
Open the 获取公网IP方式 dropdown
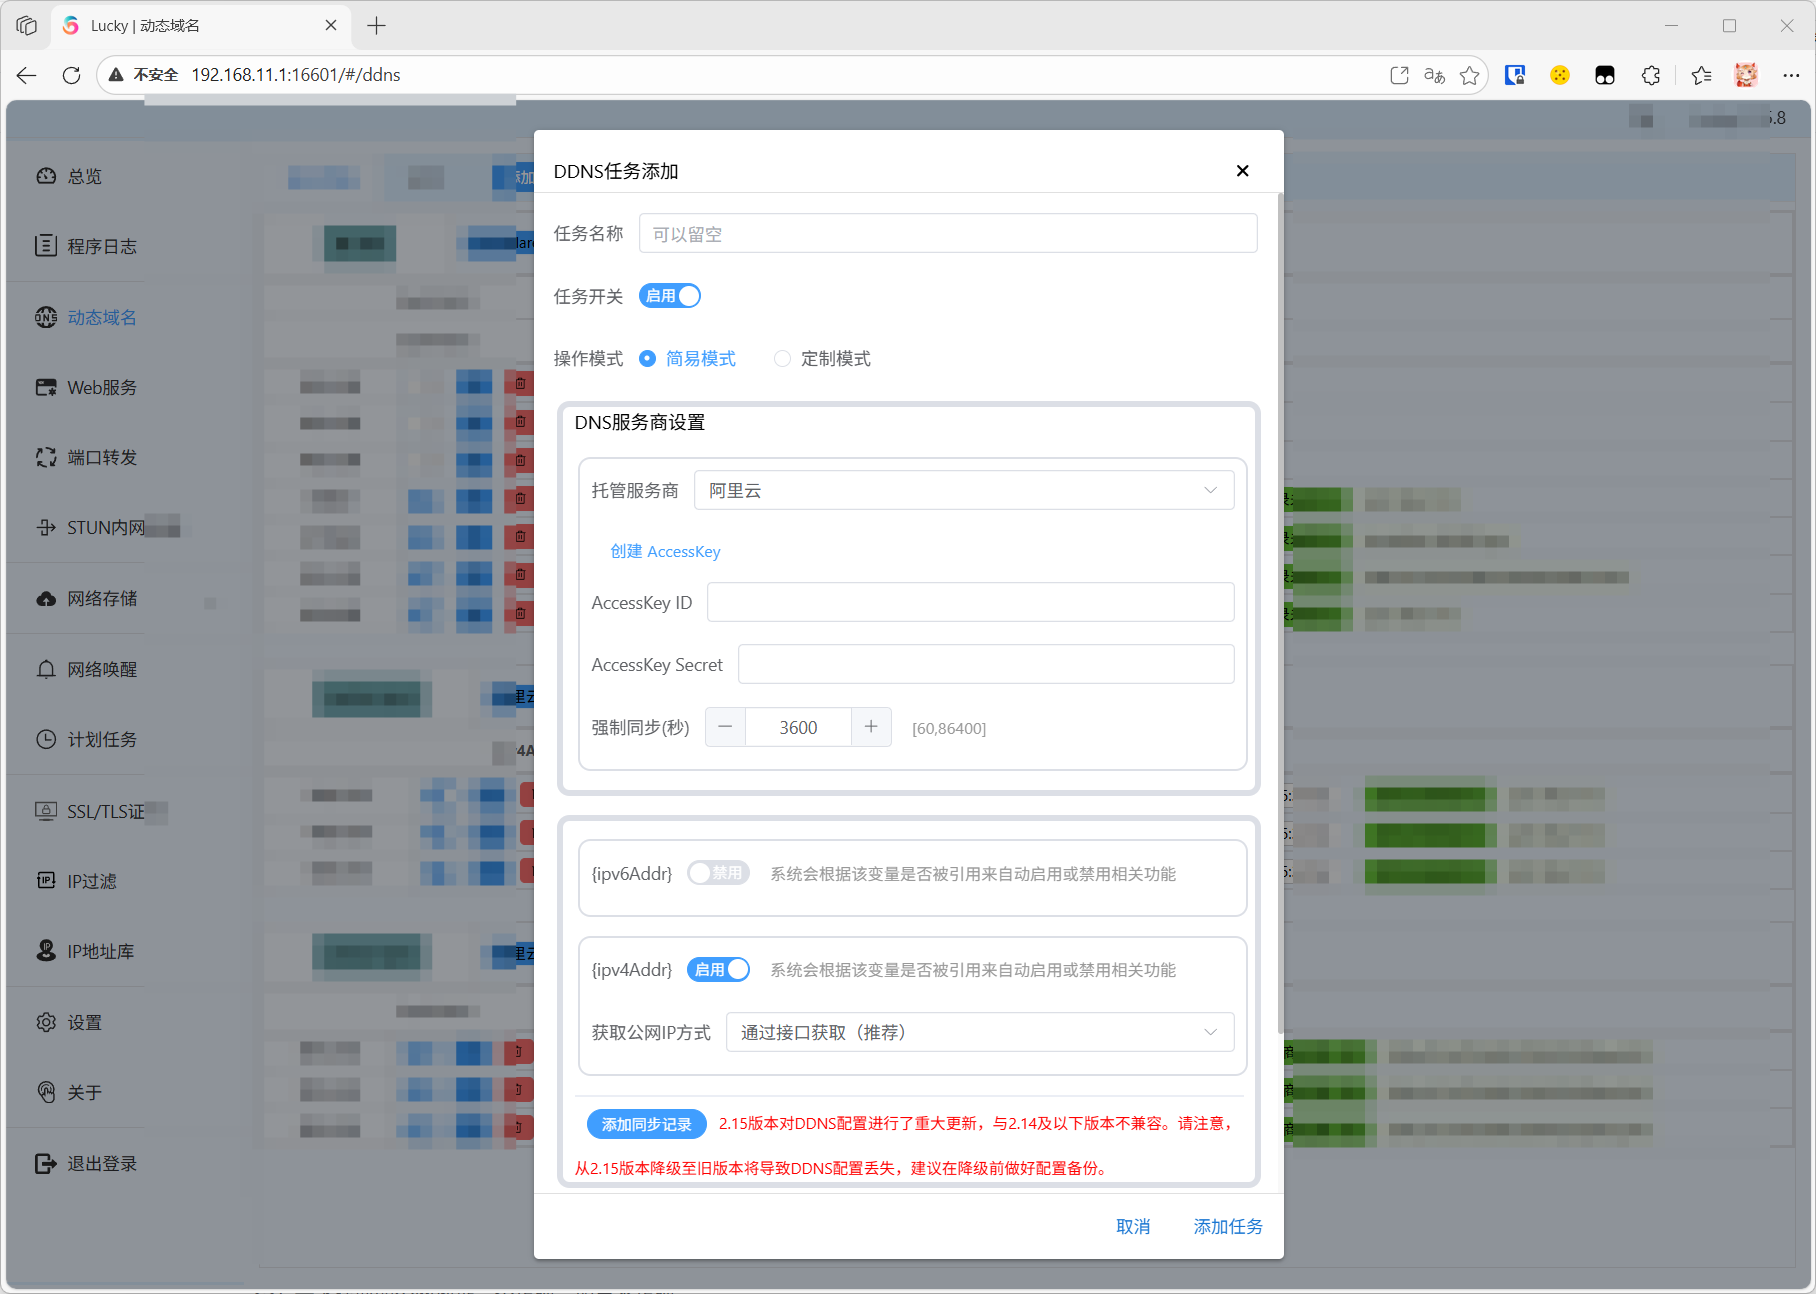979,1032
